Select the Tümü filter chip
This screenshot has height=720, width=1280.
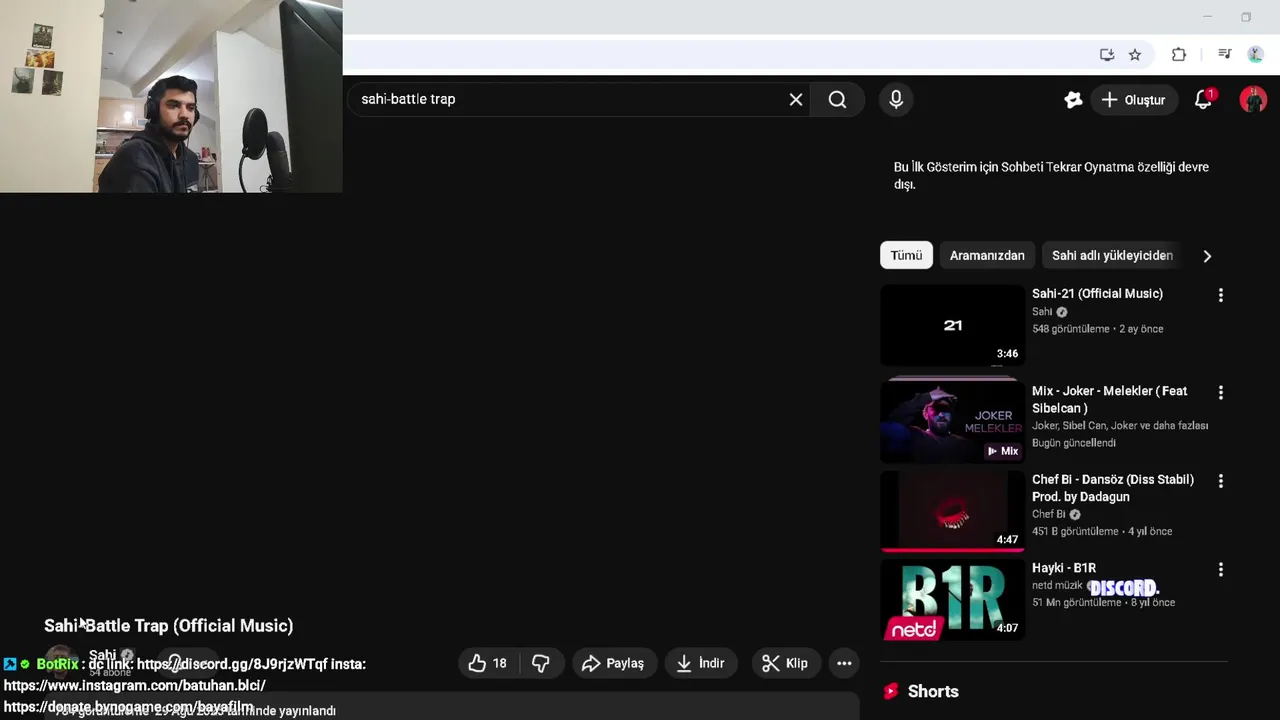click(x=906, y=255)
